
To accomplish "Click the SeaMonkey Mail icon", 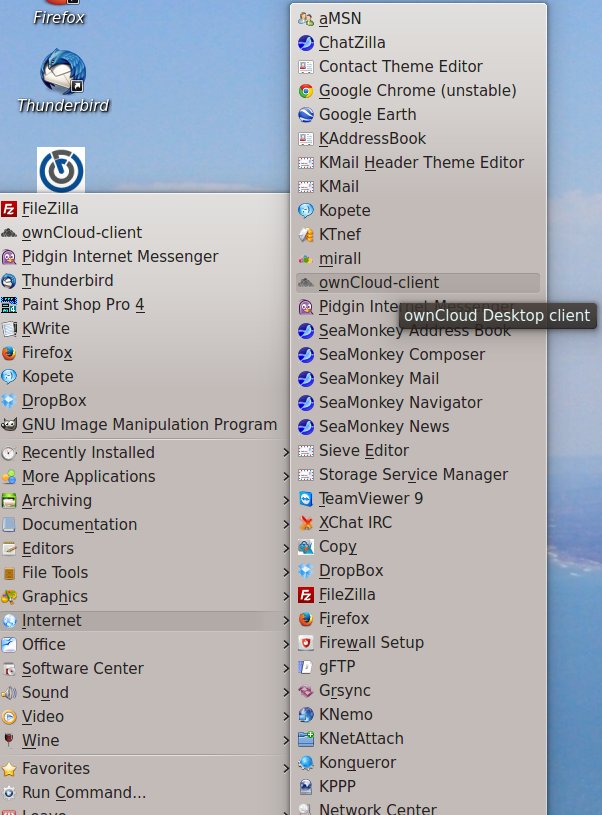I will [x=306, y=379].
